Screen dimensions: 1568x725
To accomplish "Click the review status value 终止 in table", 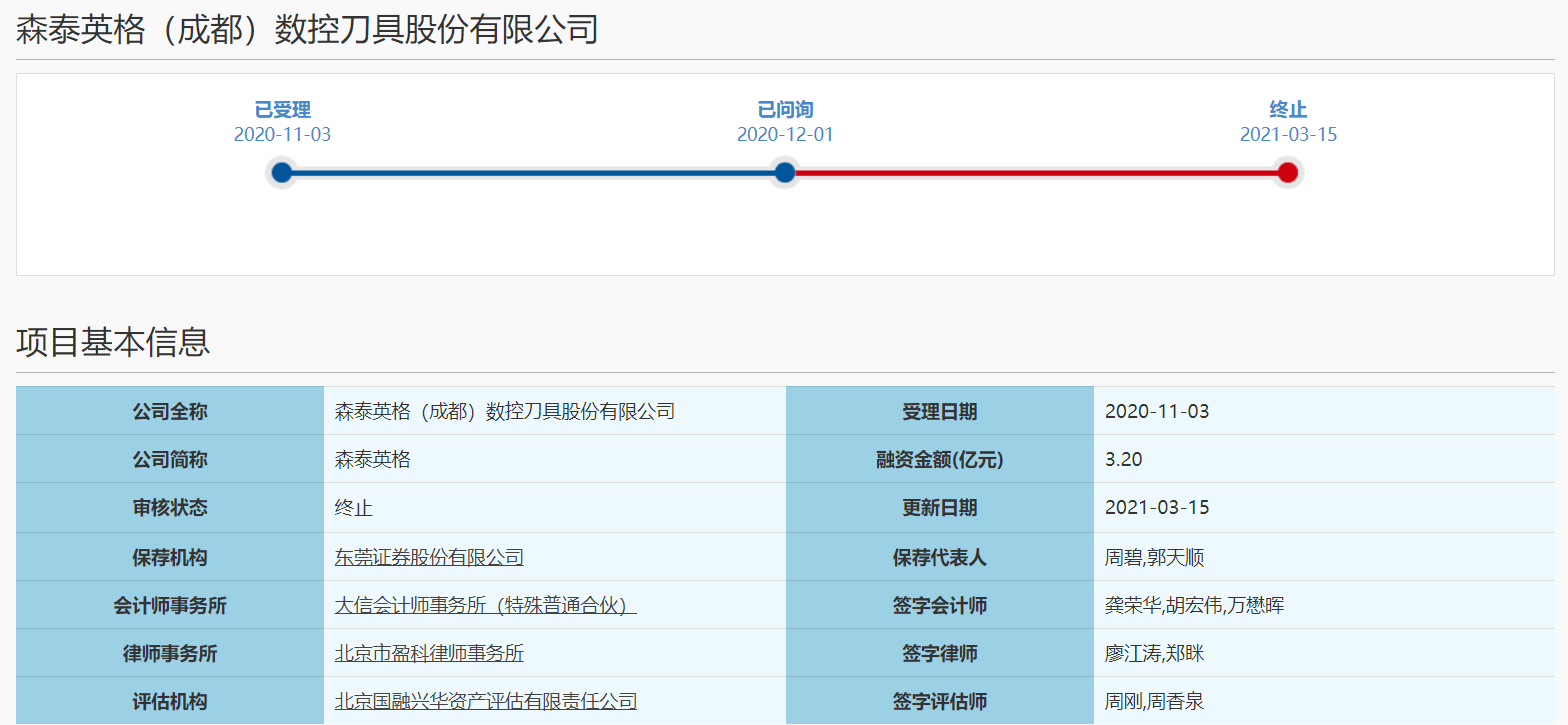I will coord(354,508).
